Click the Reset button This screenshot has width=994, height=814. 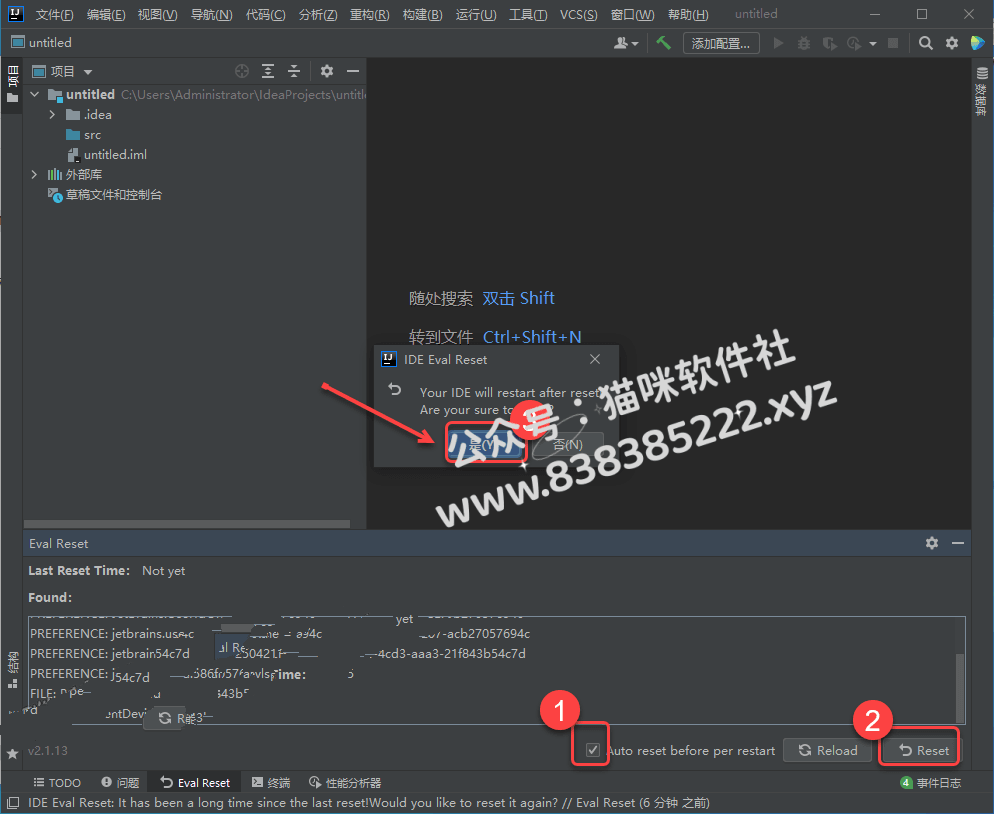pyautogui.click(x=923, y=750)
